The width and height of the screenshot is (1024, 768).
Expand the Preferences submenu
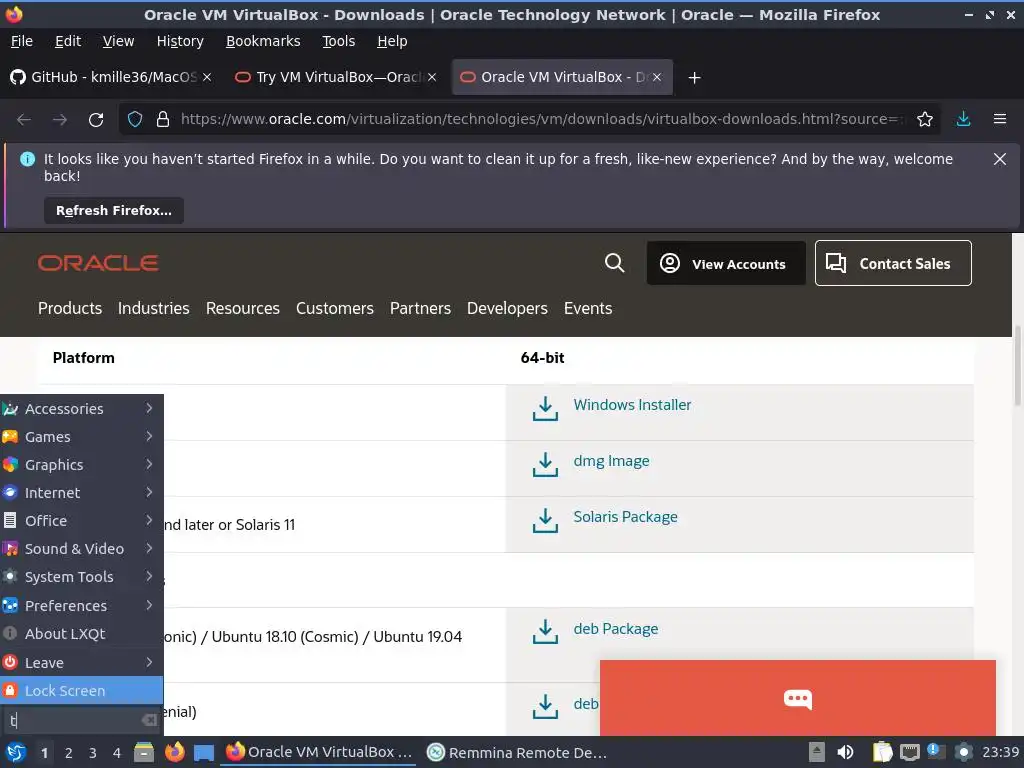tap(82, 606)
